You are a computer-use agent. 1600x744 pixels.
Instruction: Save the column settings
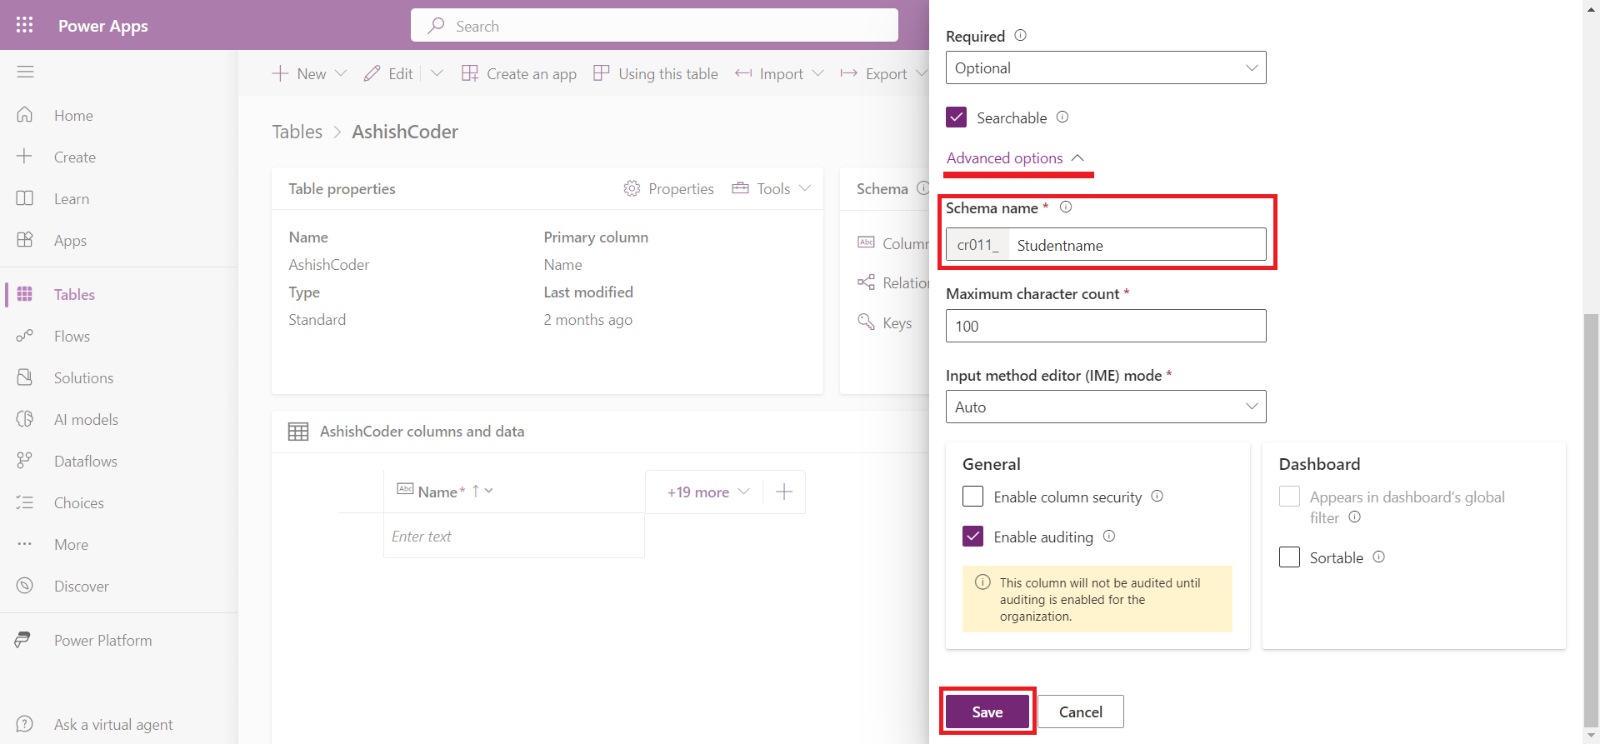coord(987,712)
